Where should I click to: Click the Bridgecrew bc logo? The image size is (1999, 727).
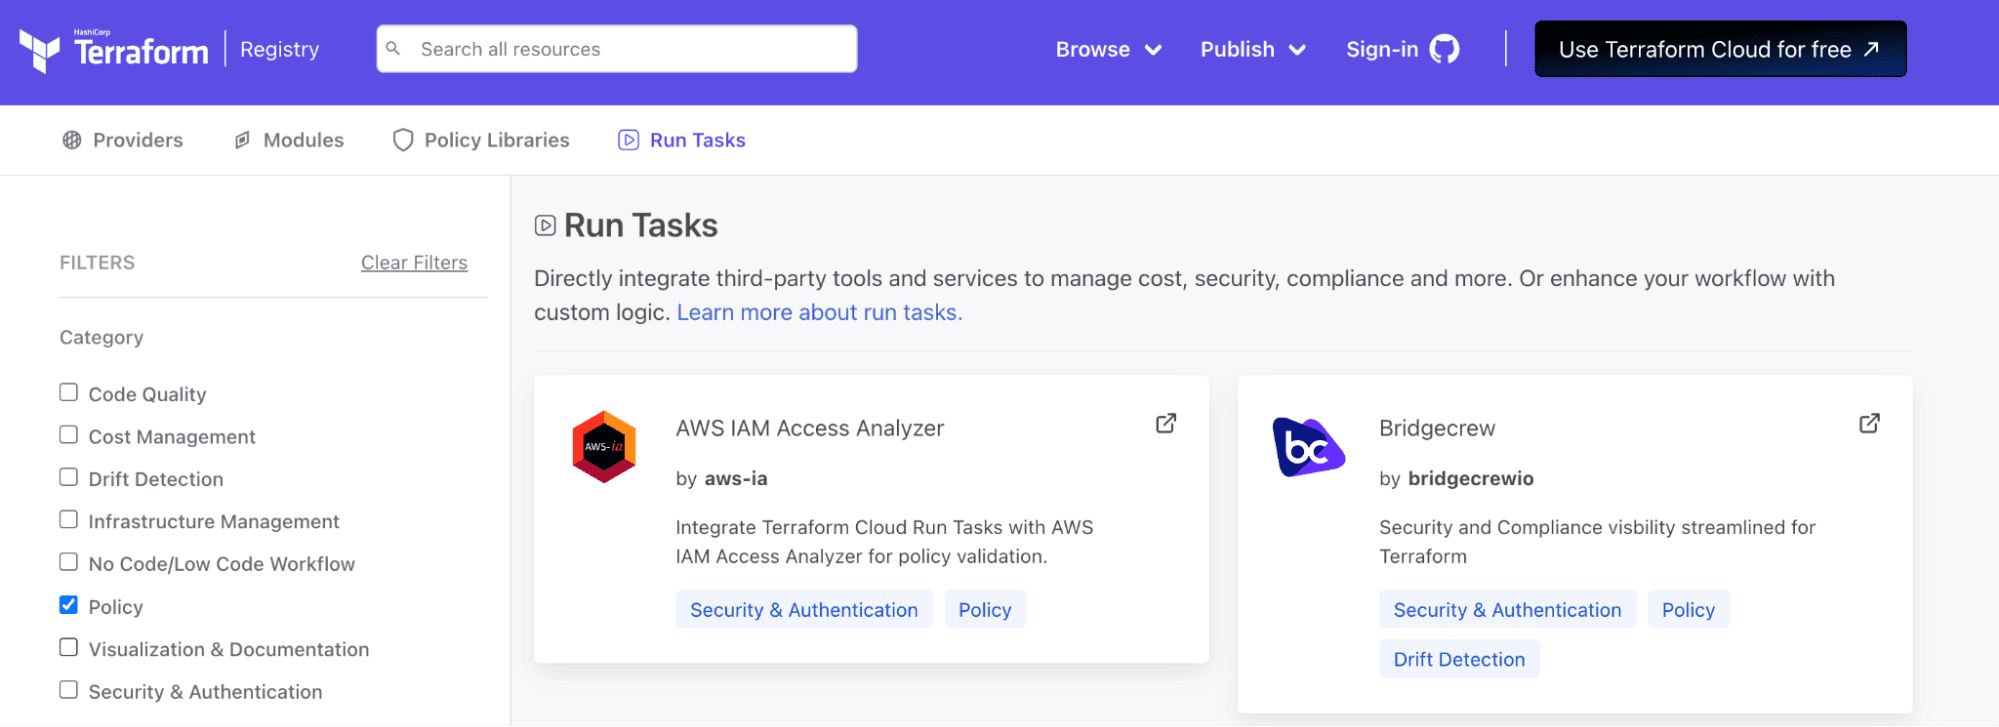(x=1308, y=447)
